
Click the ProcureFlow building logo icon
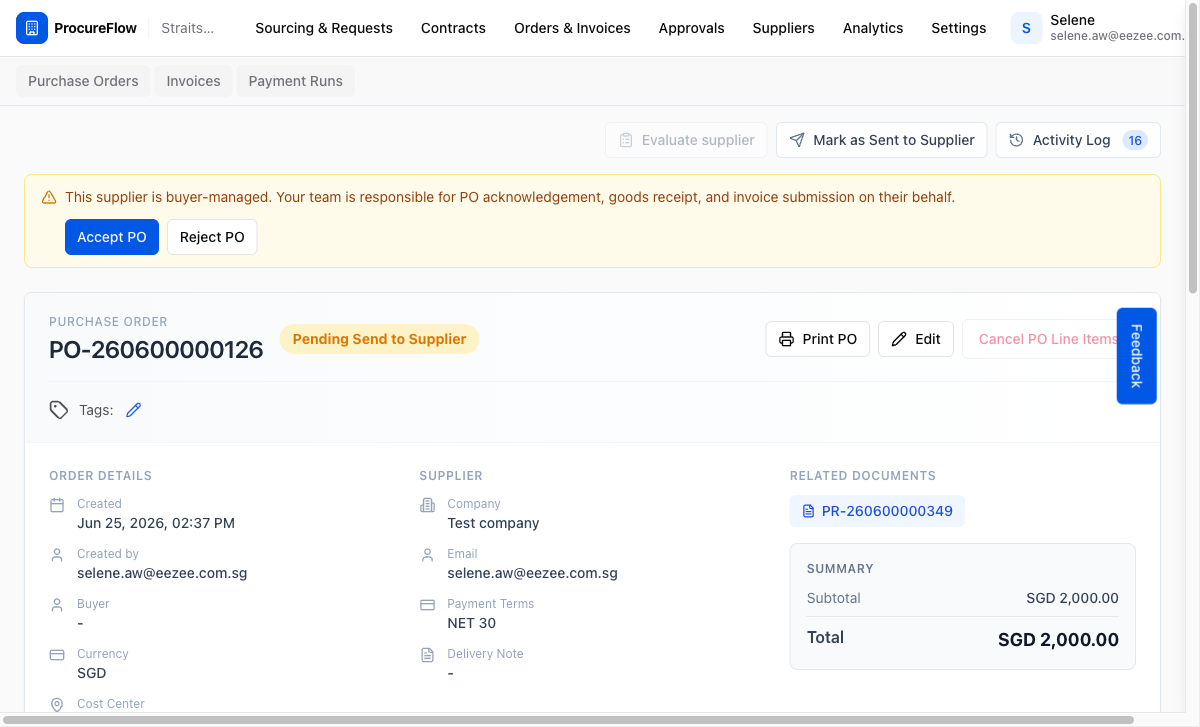tap(32, 28)
